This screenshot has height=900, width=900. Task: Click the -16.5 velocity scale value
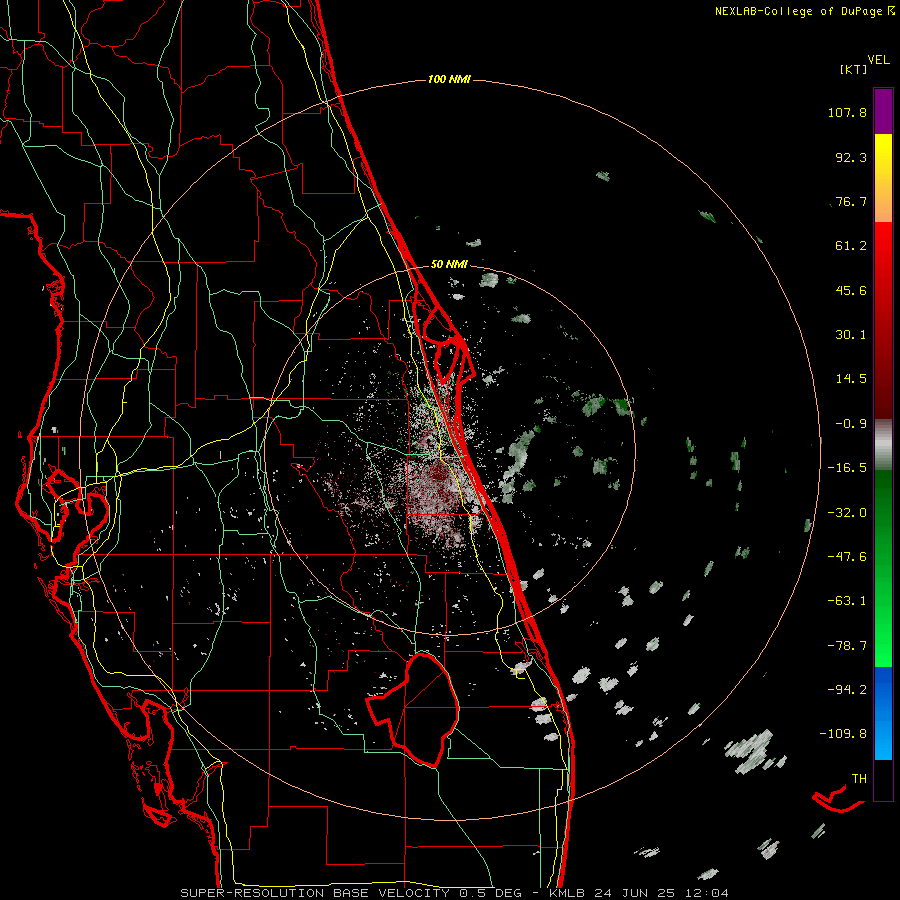(847, 468)
